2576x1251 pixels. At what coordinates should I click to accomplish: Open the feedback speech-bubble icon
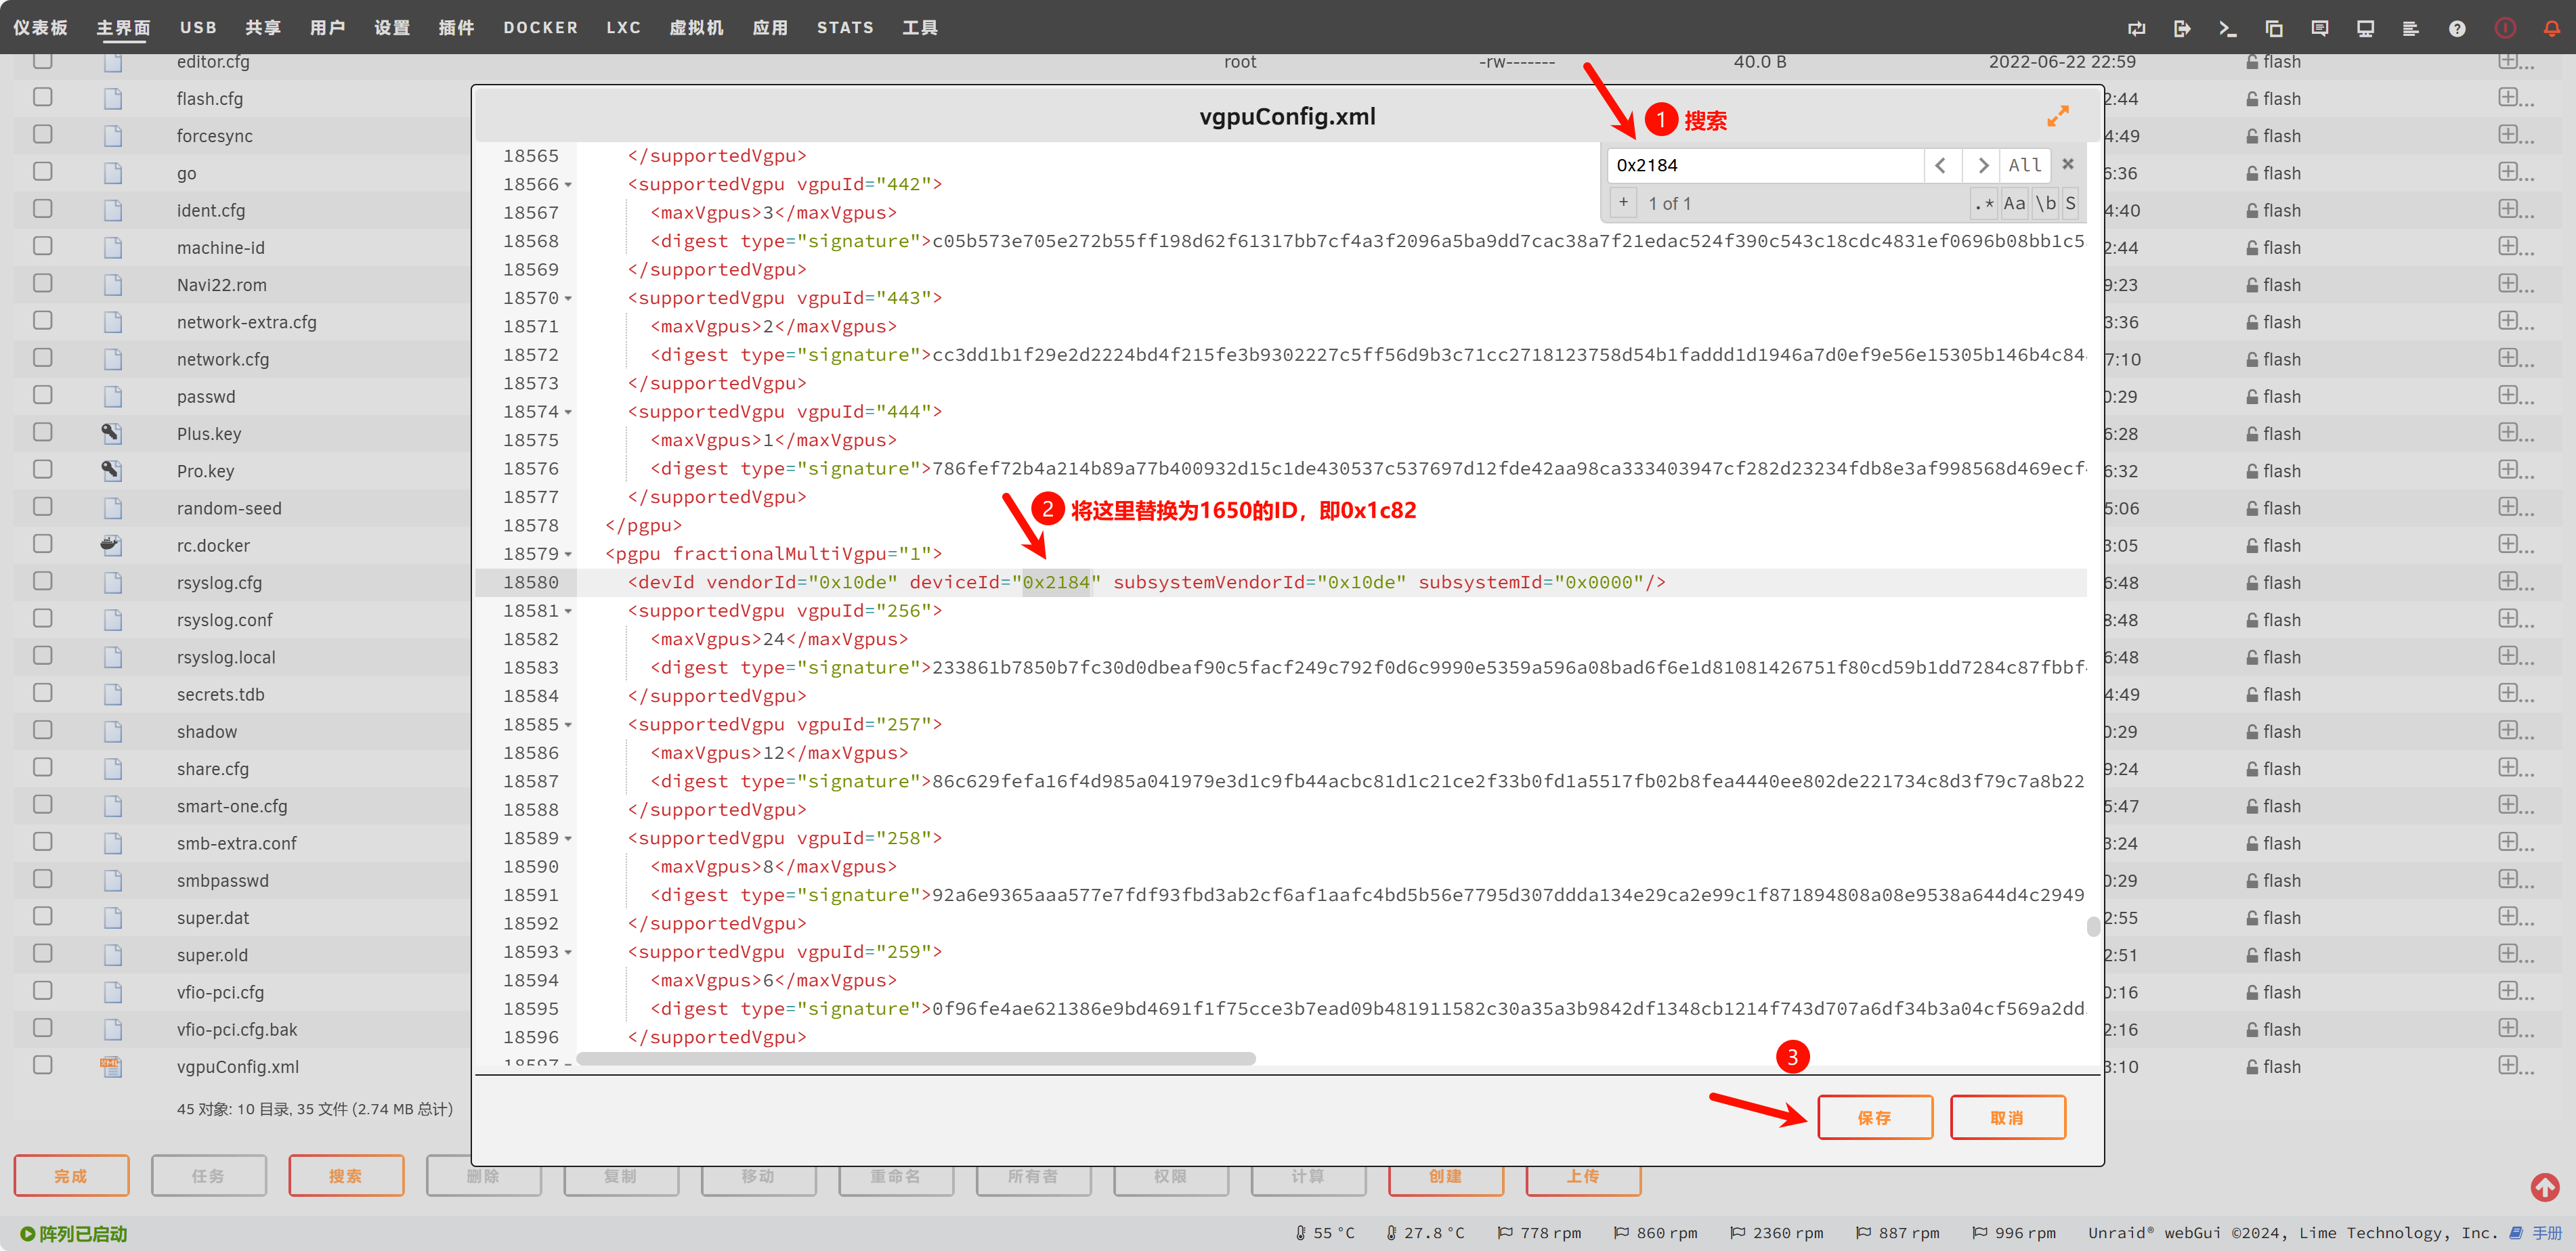(x=2319, y=28)
